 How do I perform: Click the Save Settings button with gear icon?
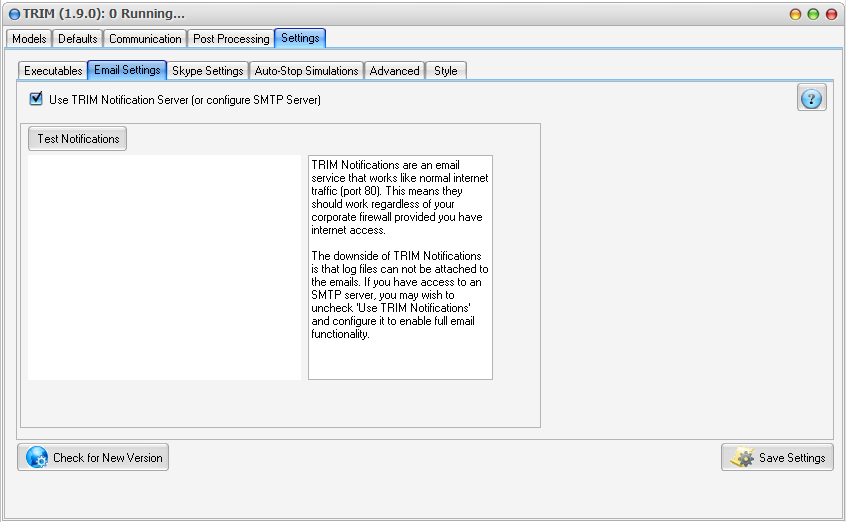pyautogui.click(x=777, y=457)
